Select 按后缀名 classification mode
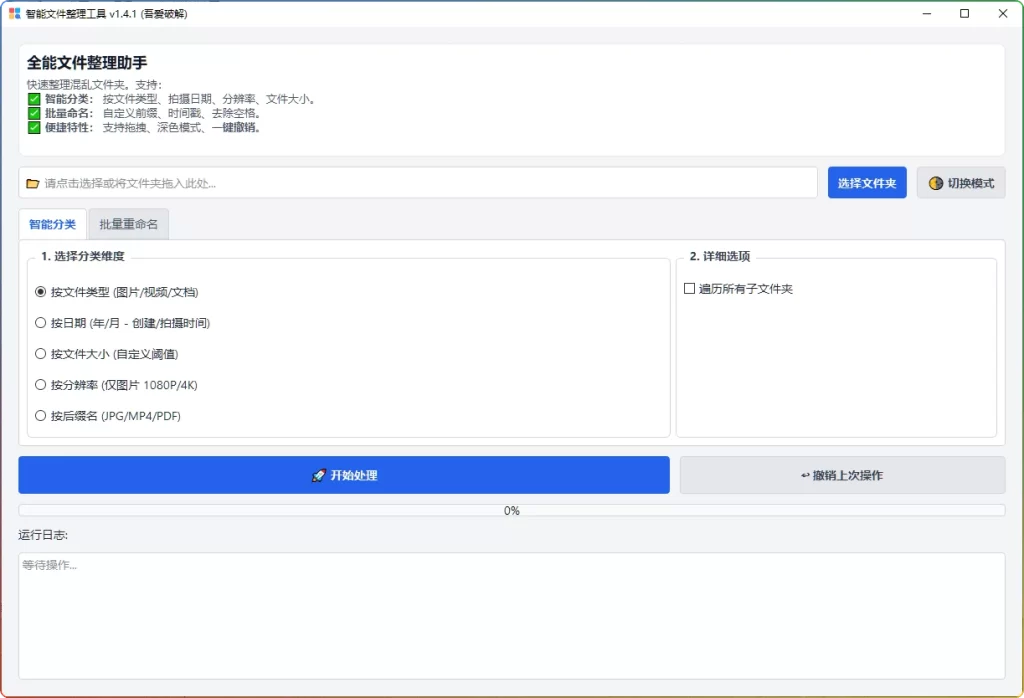Image resolution: width=1024 pixels, height=698 pixels. pos(40,415)
